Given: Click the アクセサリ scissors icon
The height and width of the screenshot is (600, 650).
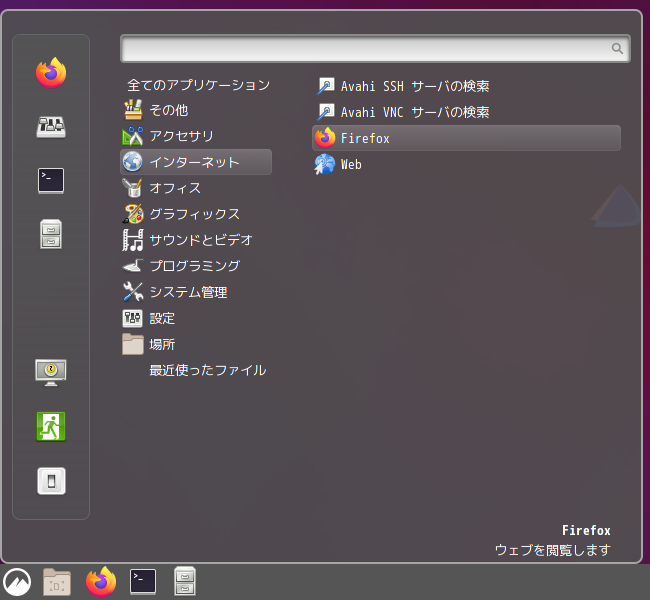Looking at the screenshot, I should pyautogui.click(x=133, y=136).
